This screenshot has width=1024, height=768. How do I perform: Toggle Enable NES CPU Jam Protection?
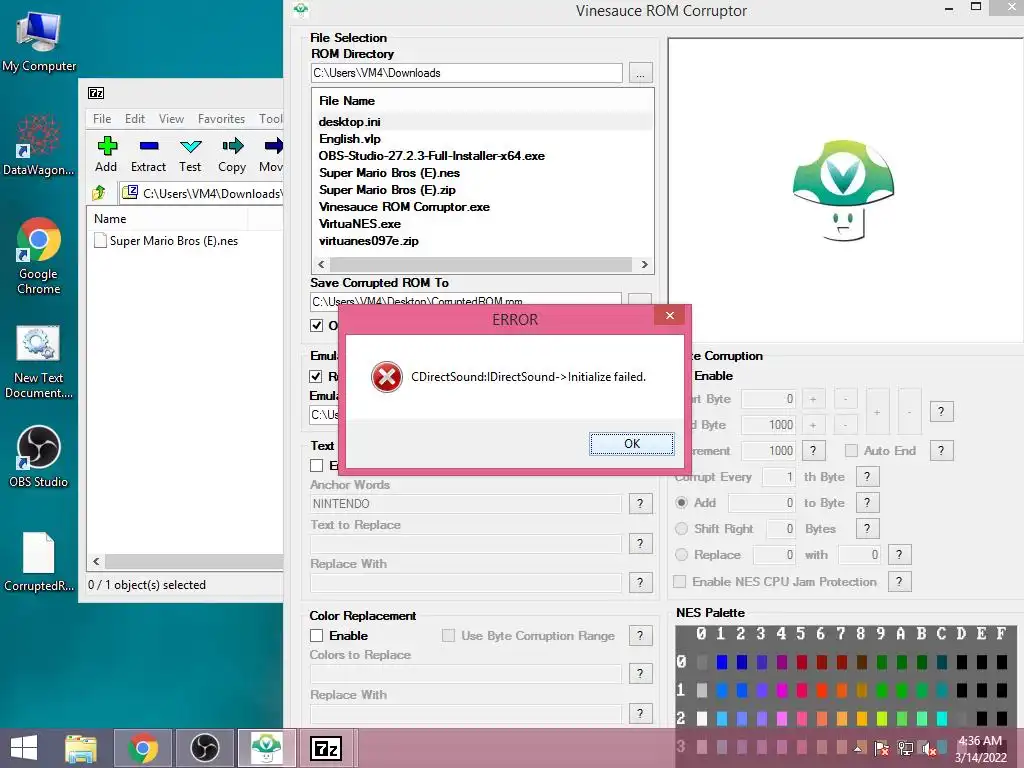pos(680,581)
